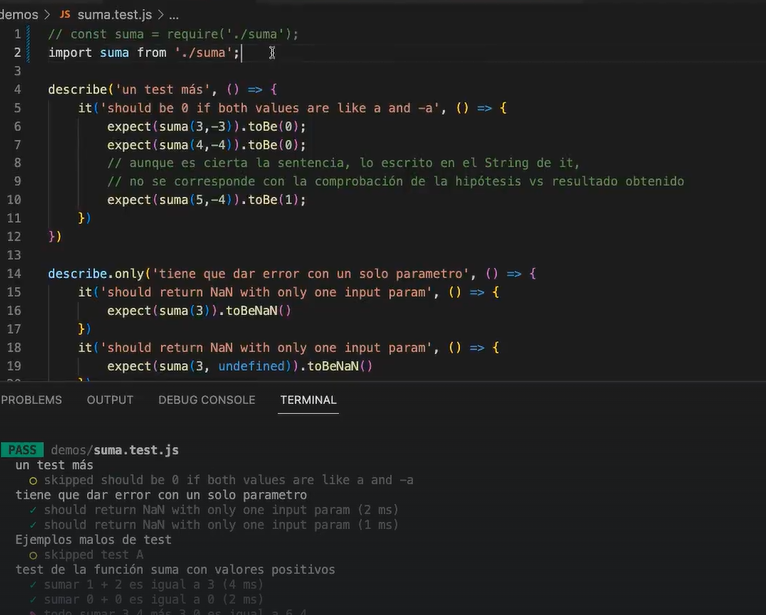
Task: Click 'tiene que dar error con un solo parametro' string in the editor
Action: coord(310,274)
